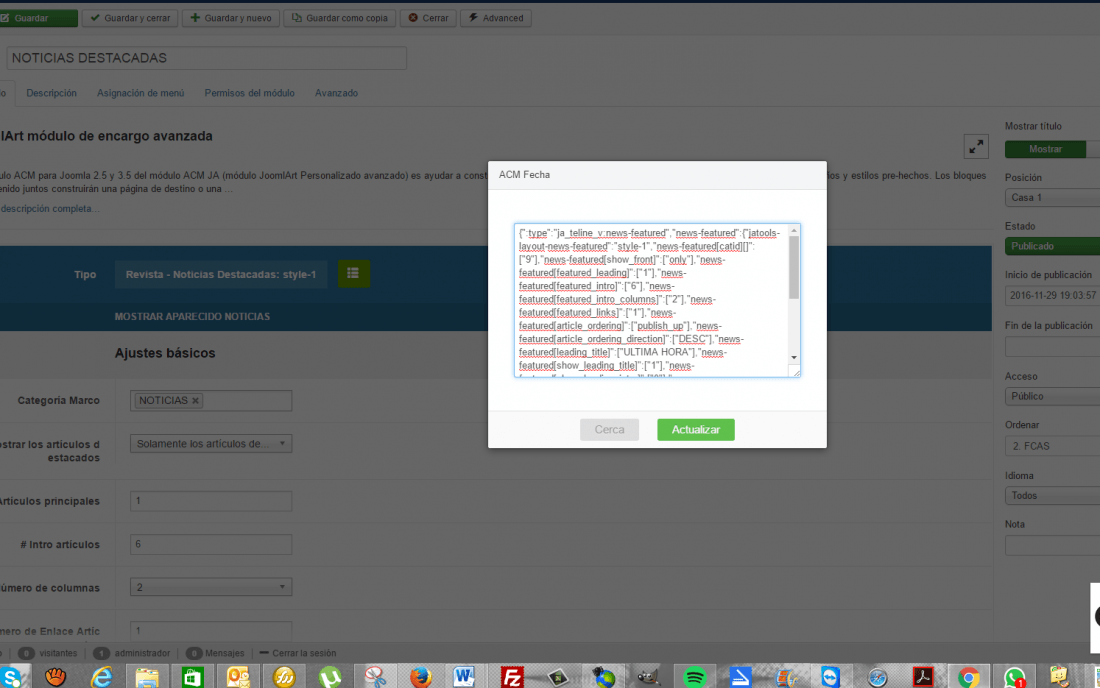
Task: Click the visitantes status bar entry
Action: pyautogui.click(x=48, y=653)
